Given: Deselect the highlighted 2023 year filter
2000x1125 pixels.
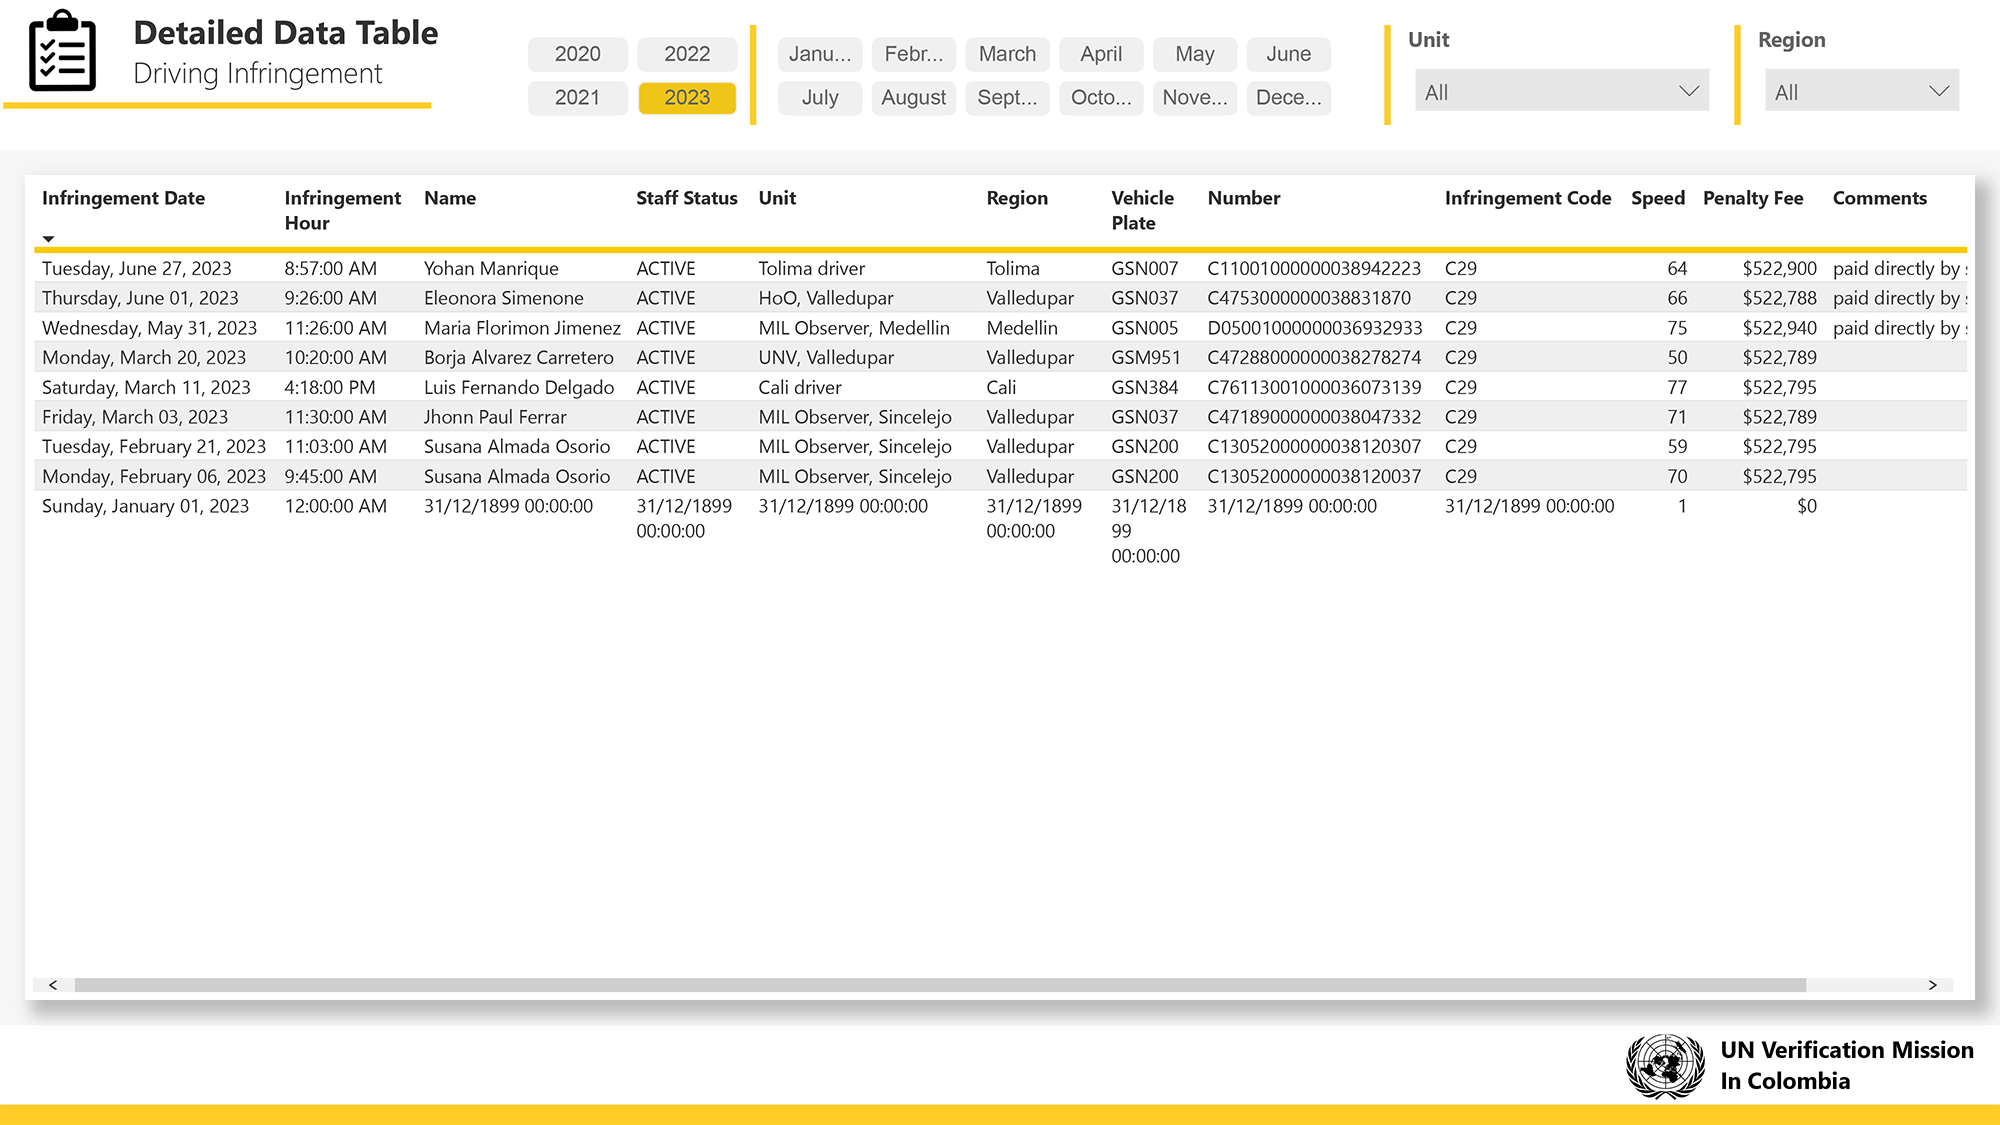Looking at the screenshot, I should [x=687, y=98].
